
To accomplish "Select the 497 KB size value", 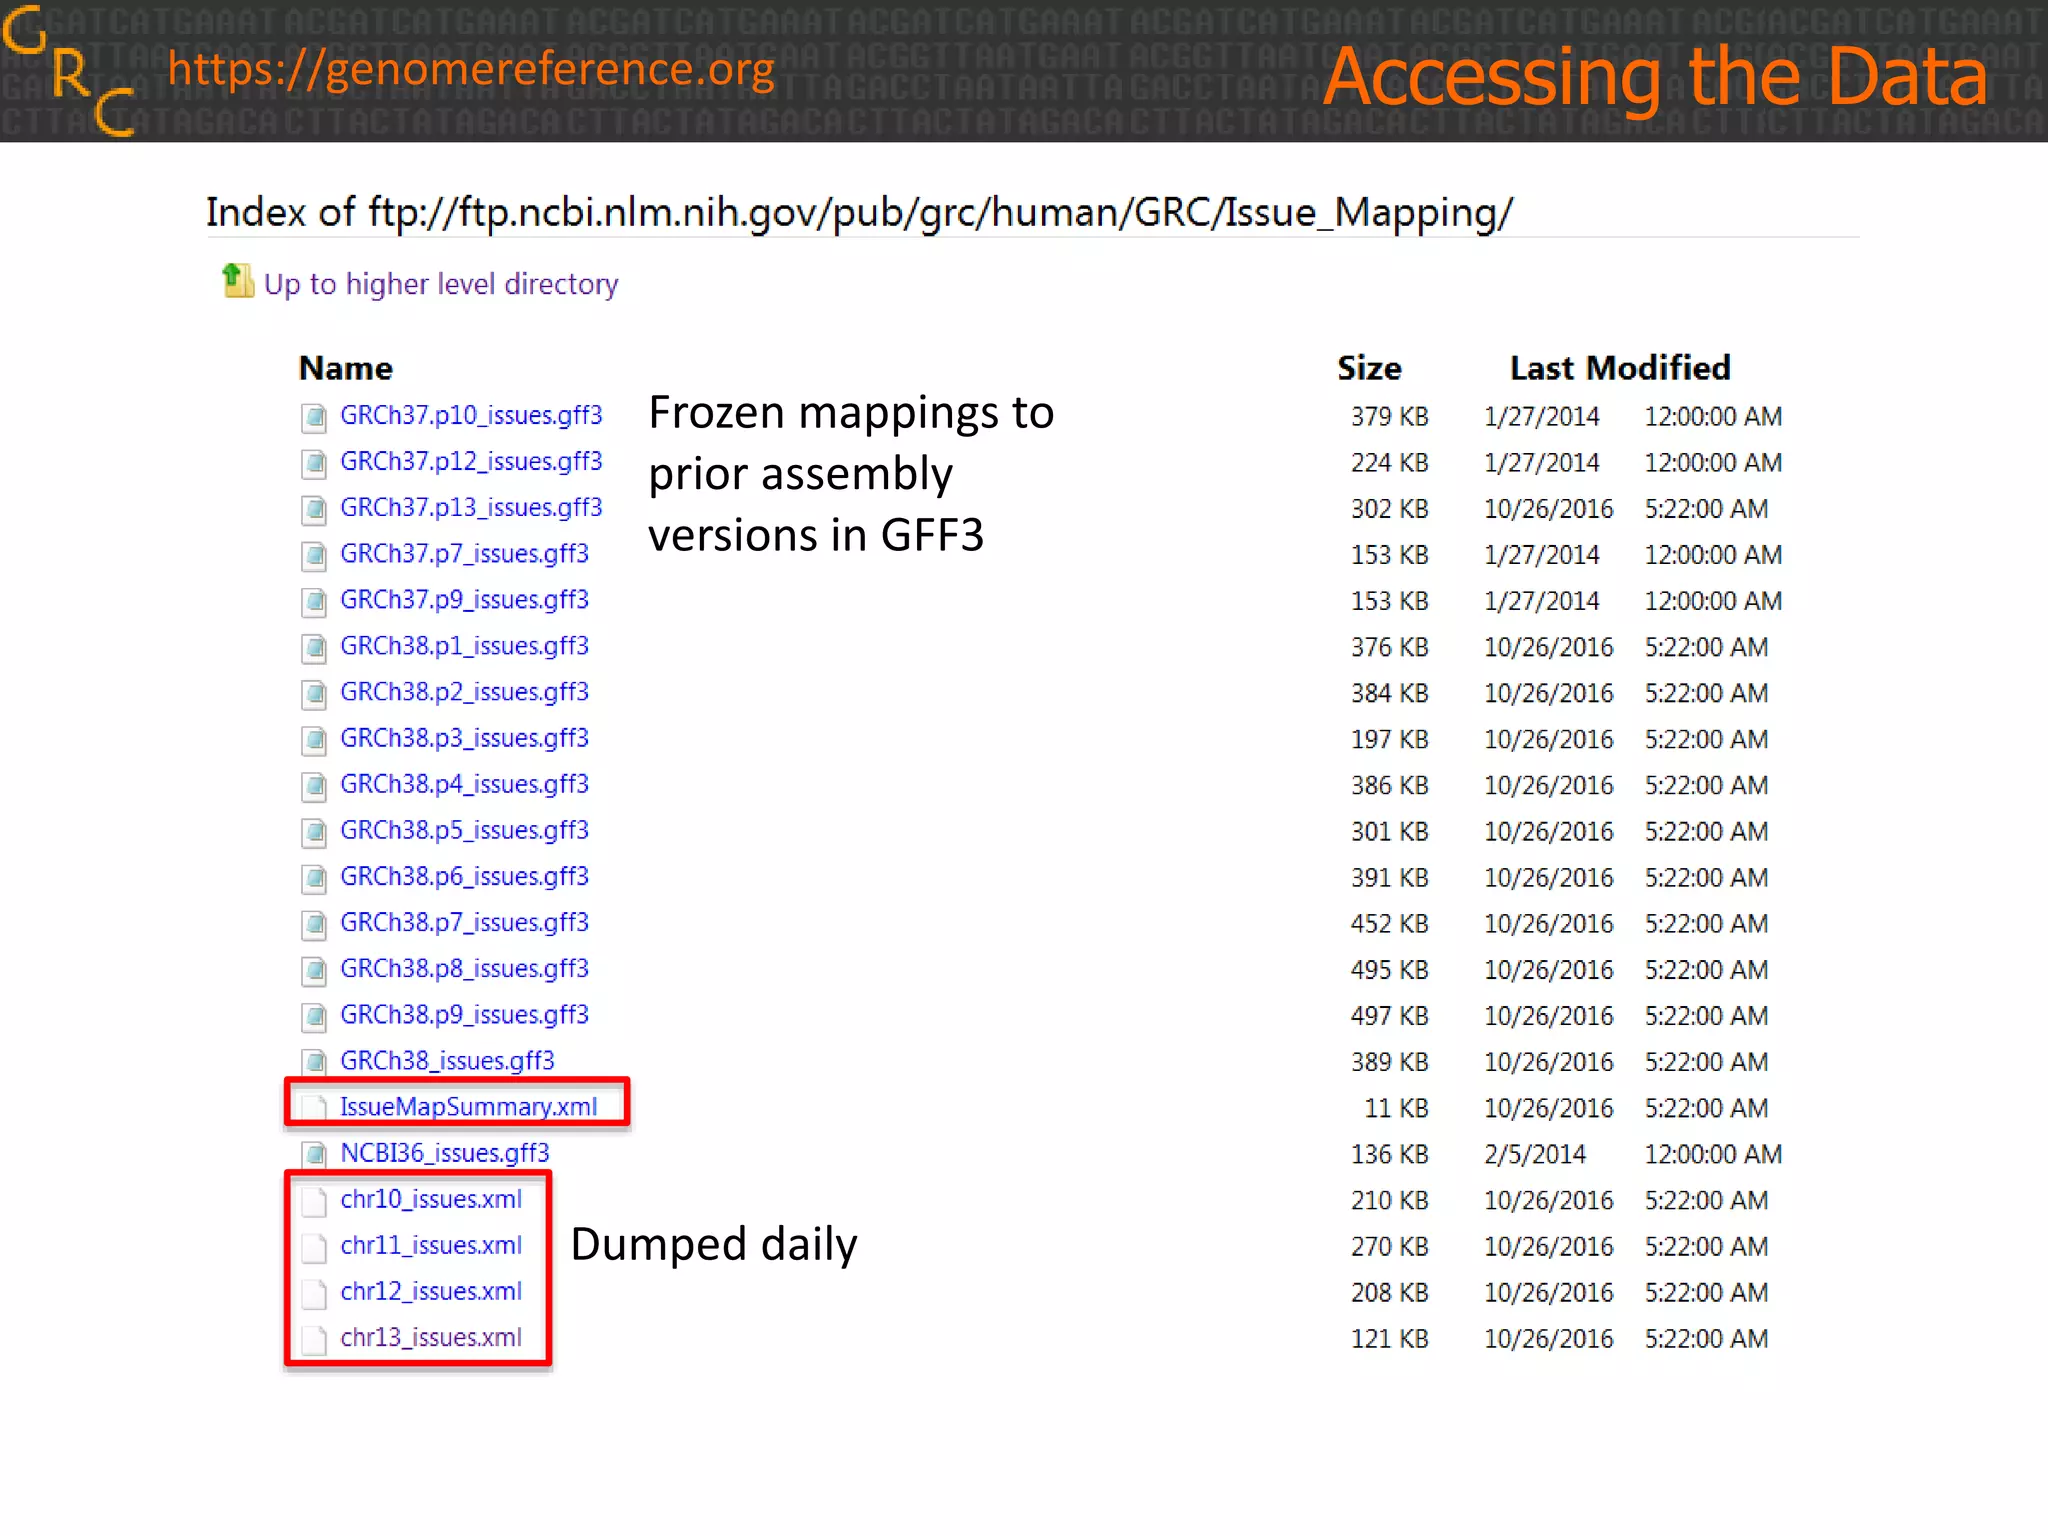I will pos(1390,1015).
